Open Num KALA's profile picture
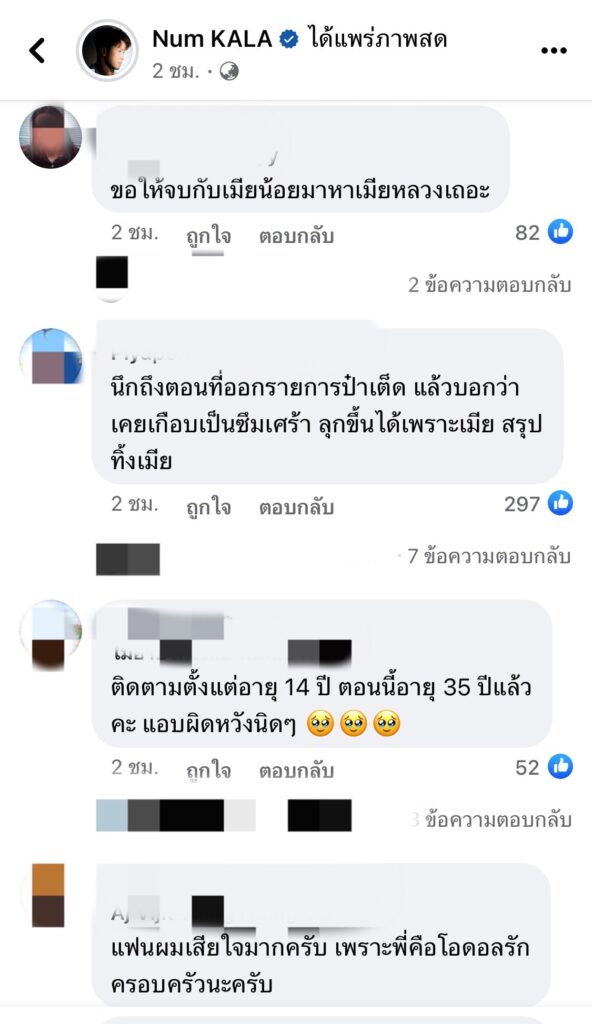The width and height of the screenshot is (592, 1024). (x=107, y=50)
